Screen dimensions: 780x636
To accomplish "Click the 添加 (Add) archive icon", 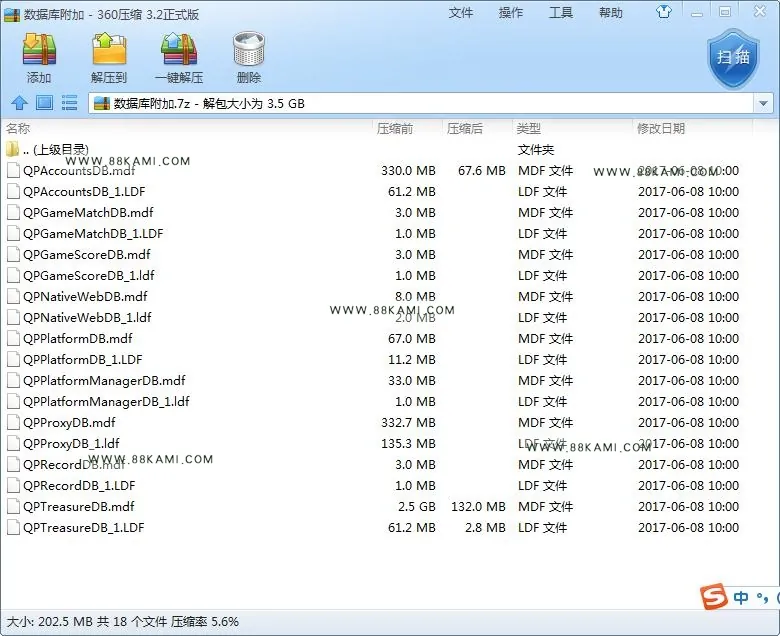I will point(39,50).
